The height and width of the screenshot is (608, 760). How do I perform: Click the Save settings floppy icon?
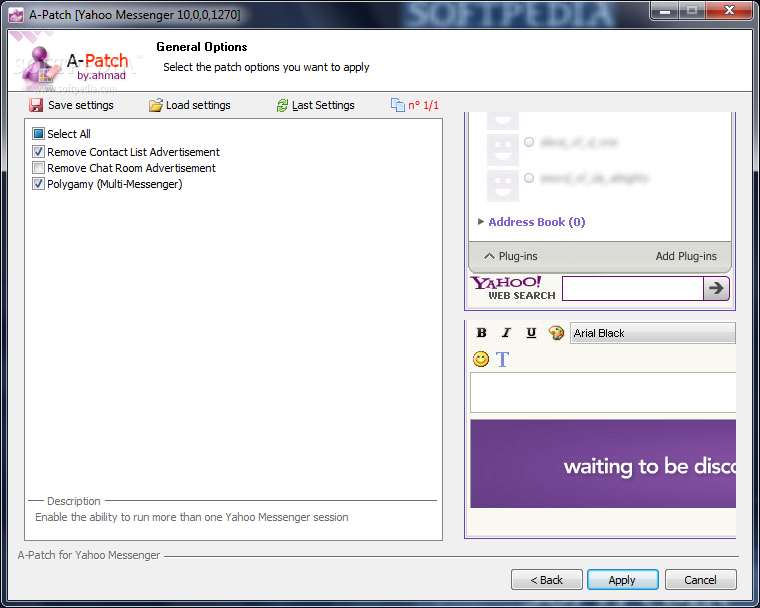click(x=36, y=105)
